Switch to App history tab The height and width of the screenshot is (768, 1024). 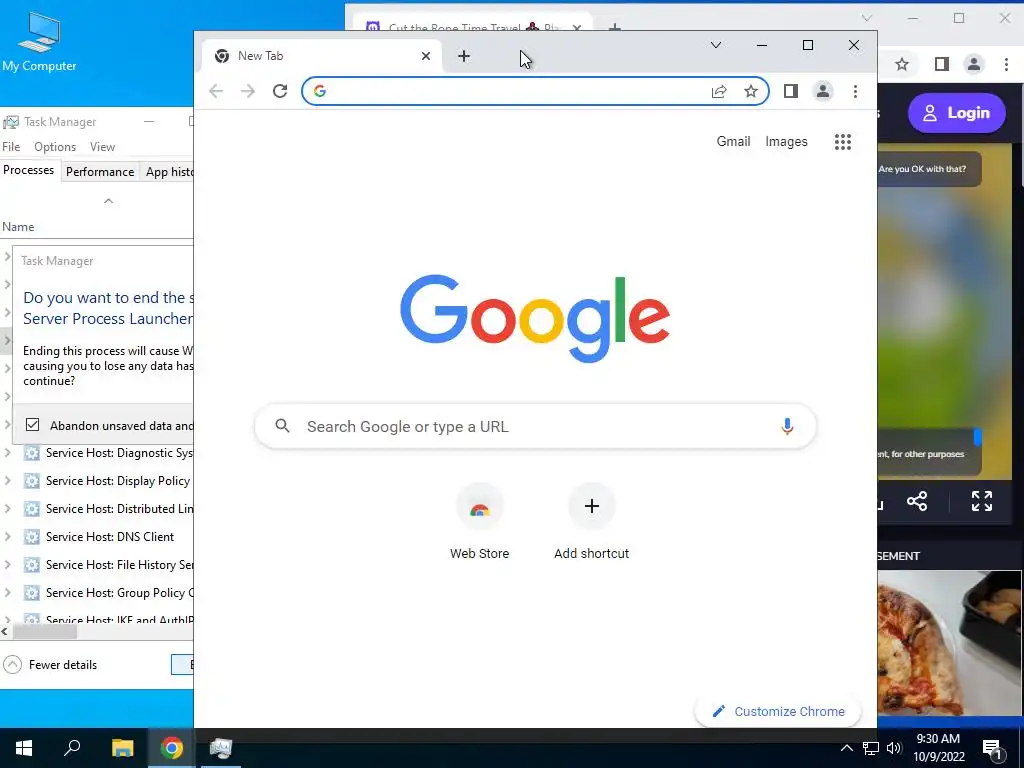168,172
